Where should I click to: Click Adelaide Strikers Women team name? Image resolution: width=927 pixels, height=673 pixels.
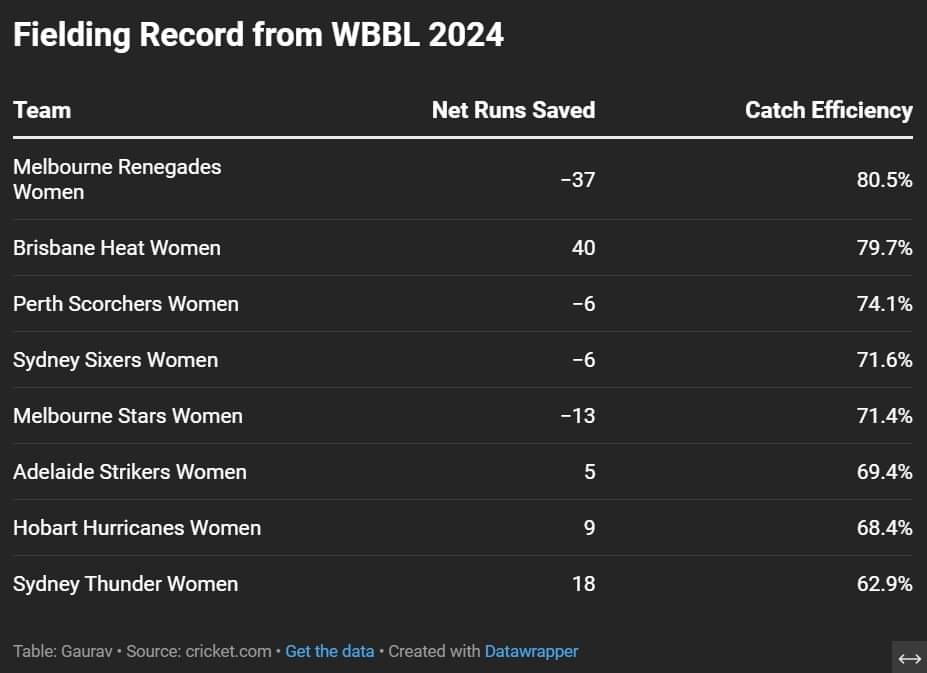coord(130,472)
